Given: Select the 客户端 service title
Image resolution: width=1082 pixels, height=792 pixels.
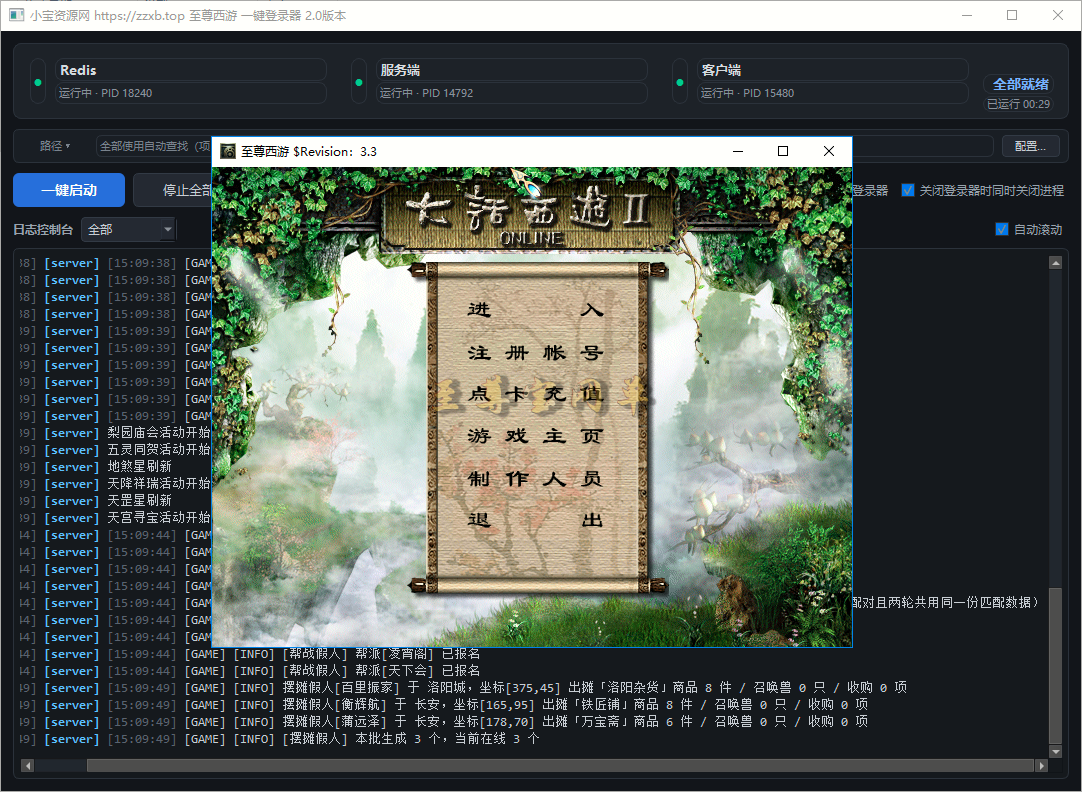Looking at the screenshot, I should (x=721, y=70).
